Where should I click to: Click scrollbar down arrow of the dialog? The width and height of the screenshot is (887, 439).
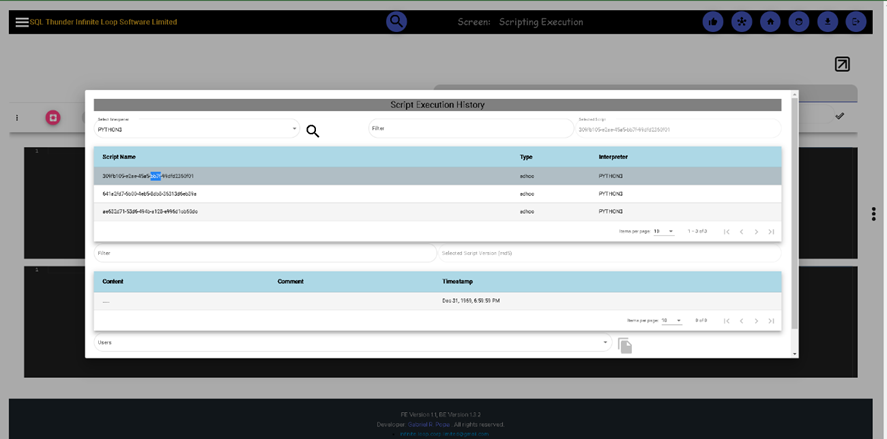pos(795,354)
